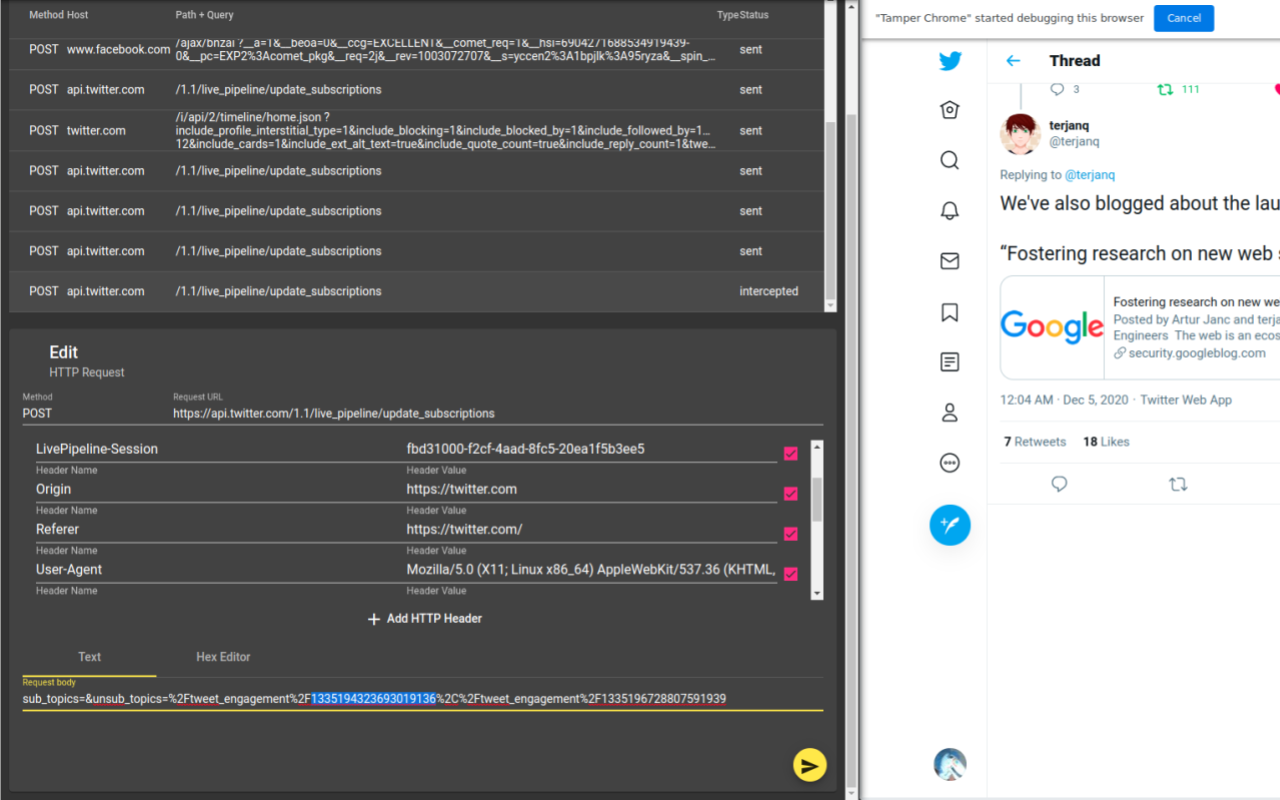Edit the Method field showing POST
This screenshot has width=1280, height=800.
tap(90, 413)
